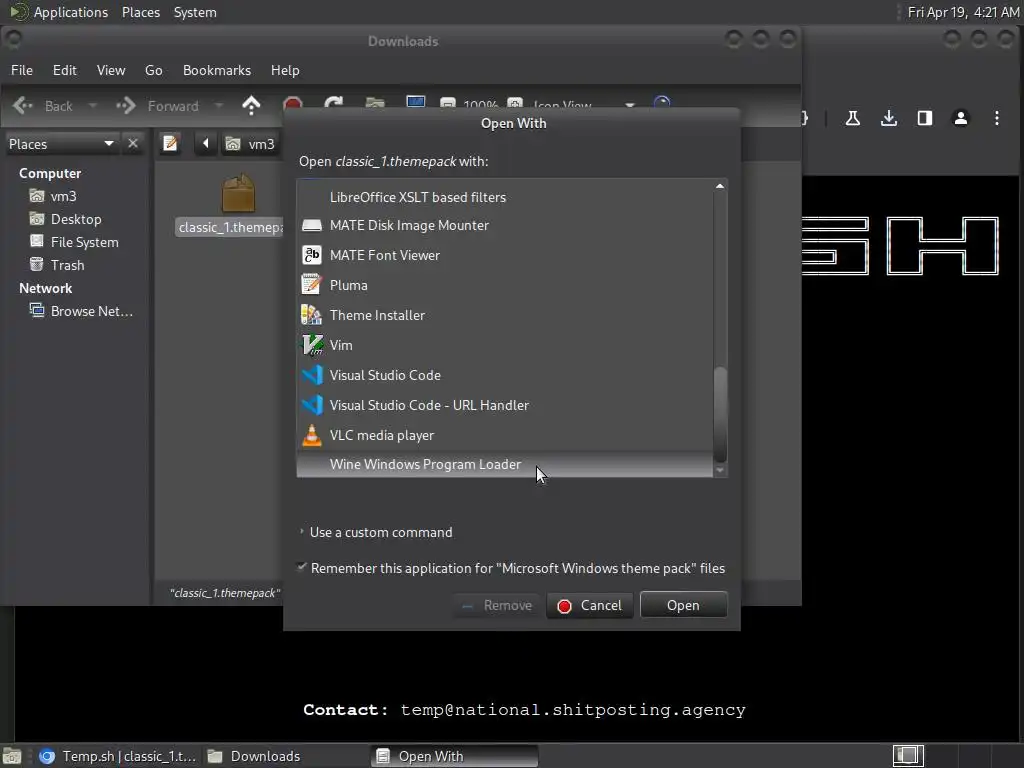Open the Edit menu
1024x768 pixels.
point(64,70)
